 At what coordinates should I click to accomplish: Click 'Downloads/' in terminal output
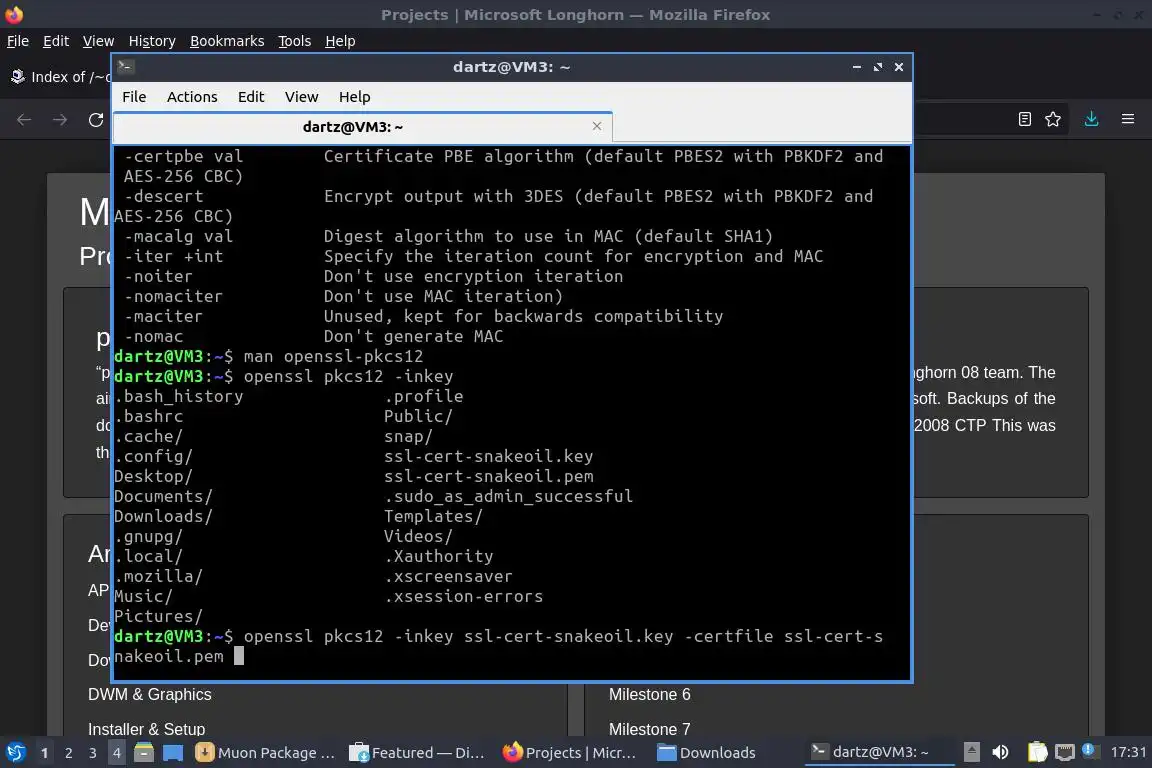coord(163,516)
